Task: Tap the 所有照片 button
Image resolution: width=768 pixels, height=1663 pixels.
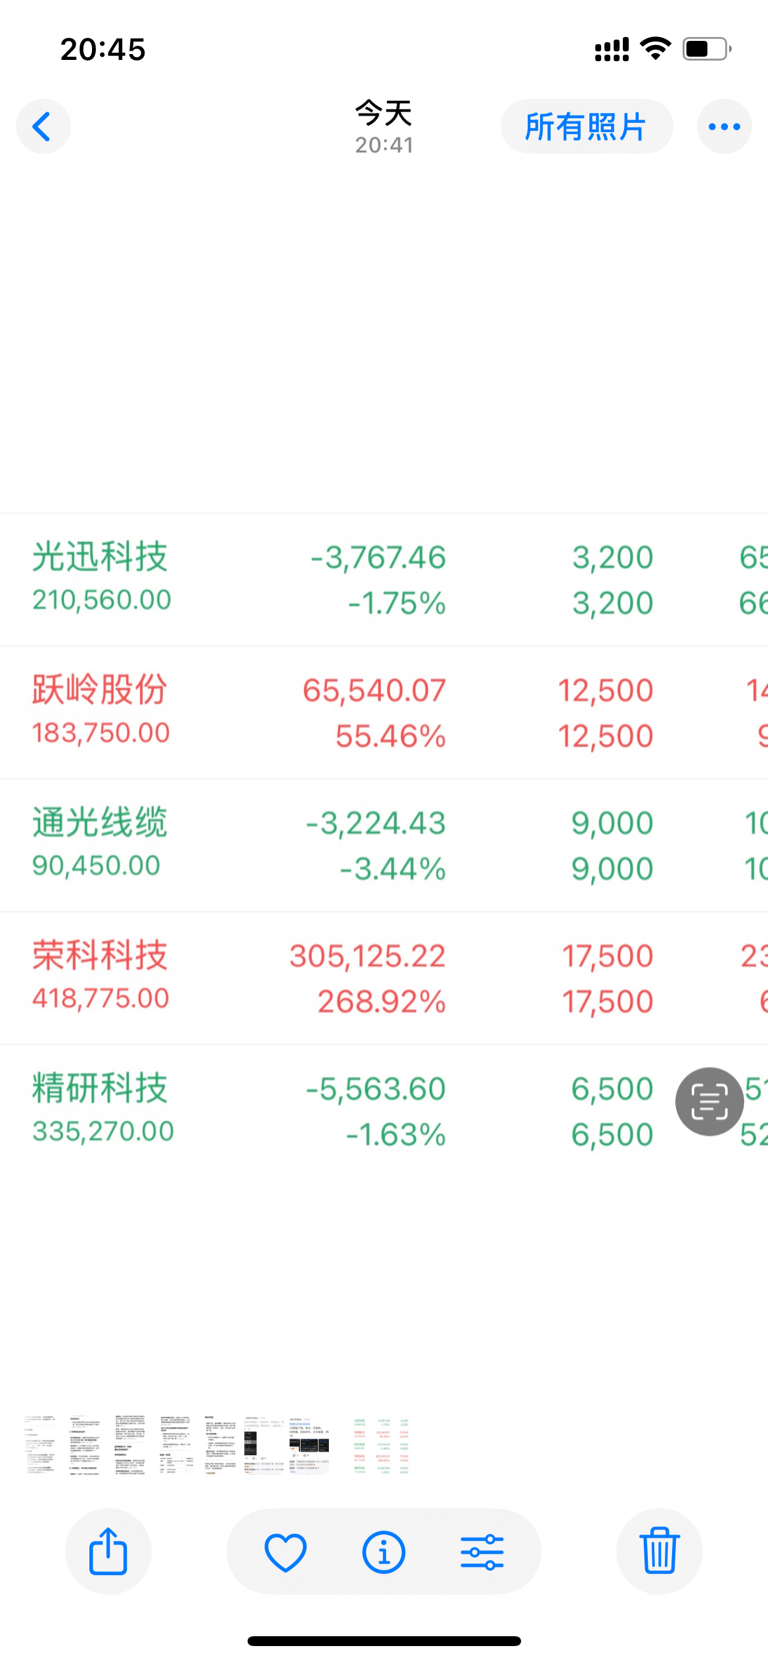Action: click(586, 127)
